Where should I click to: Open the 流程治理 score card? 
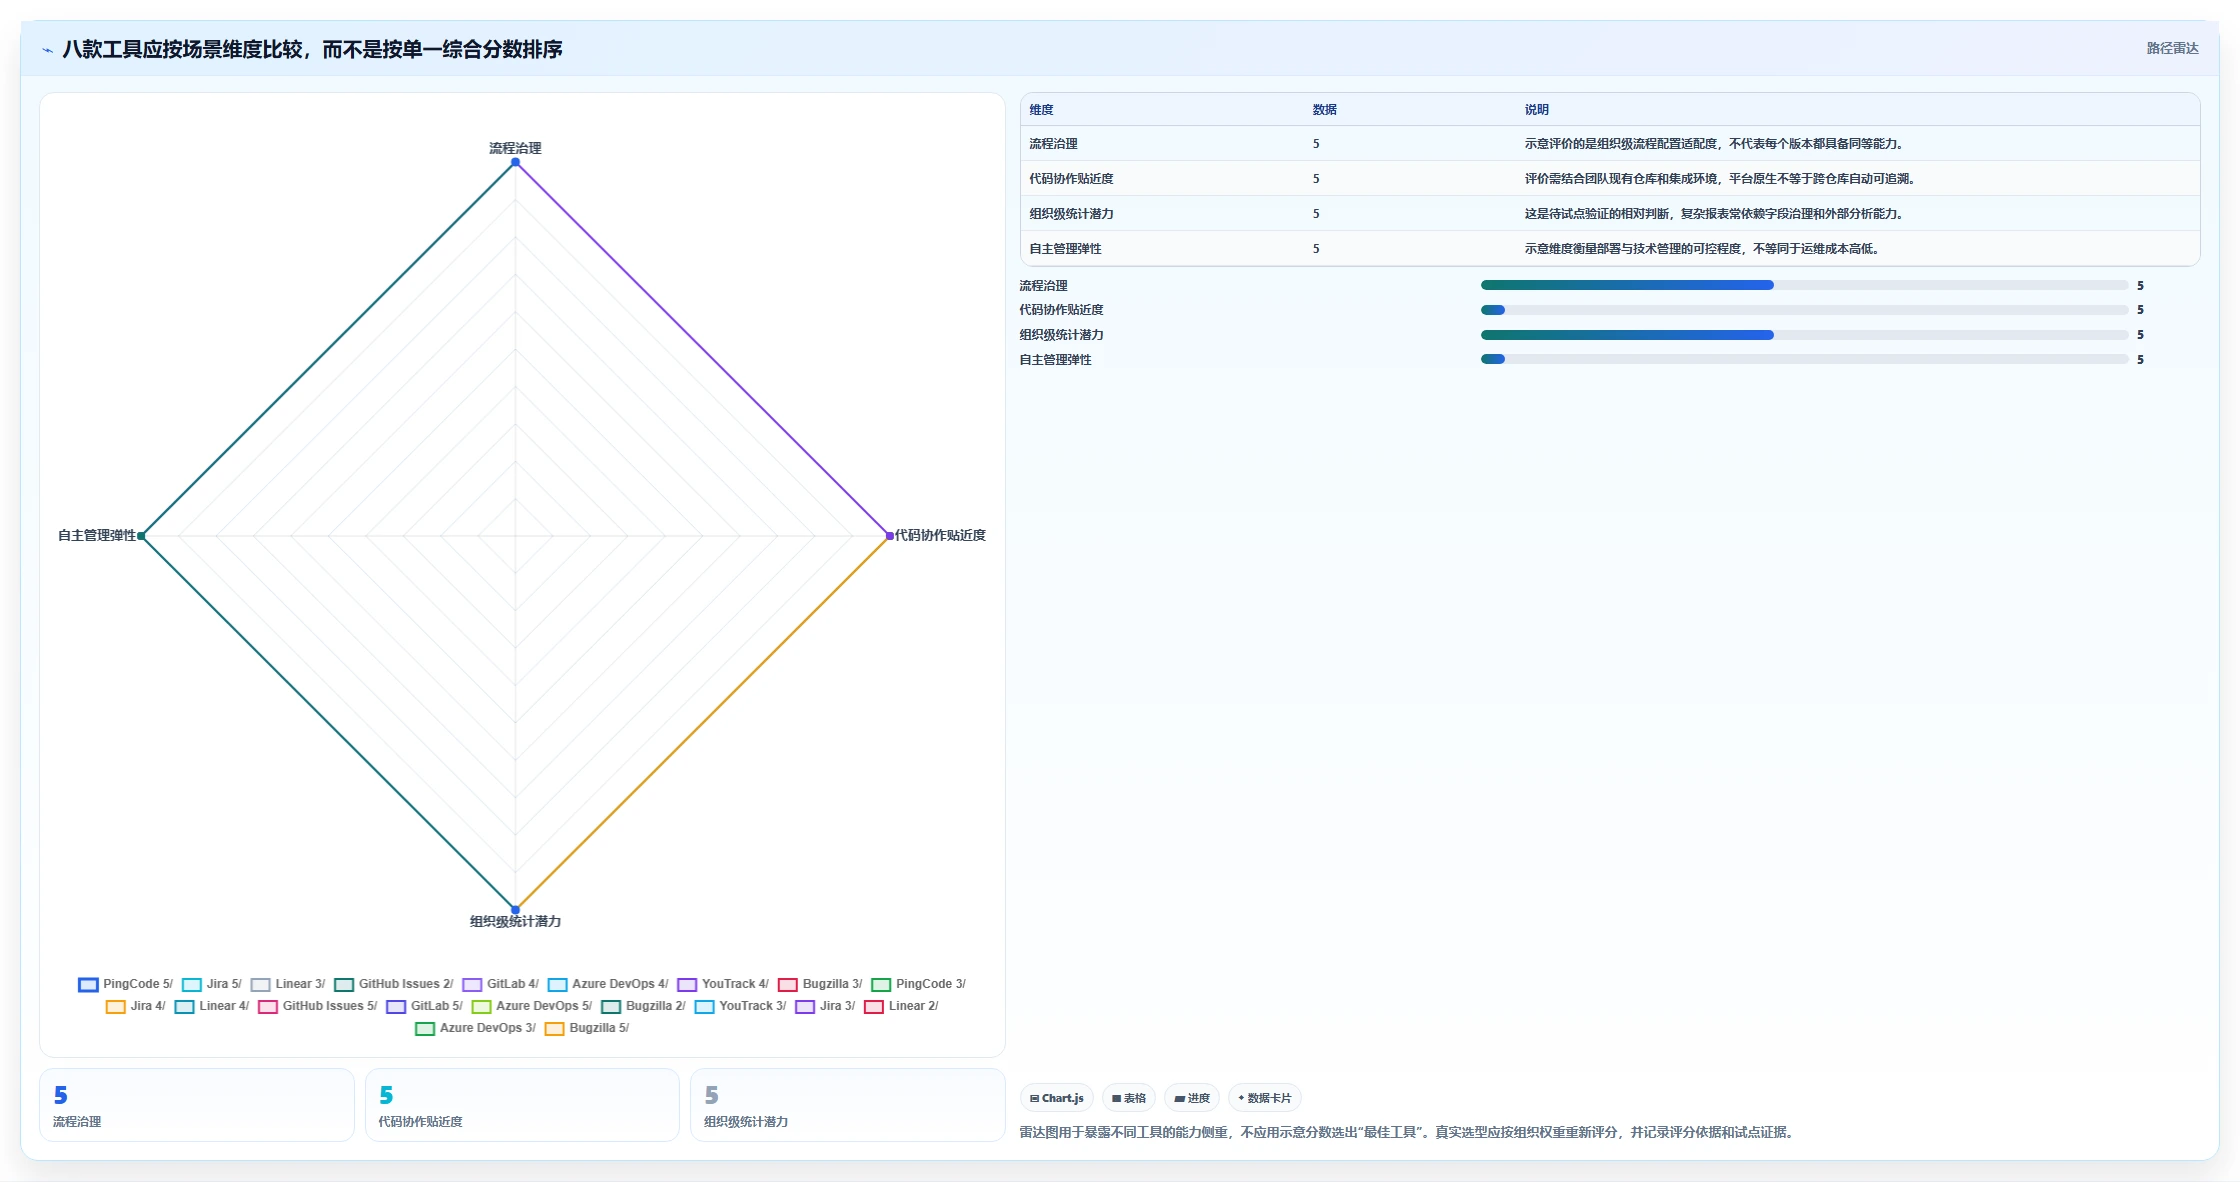point(197,1105)
